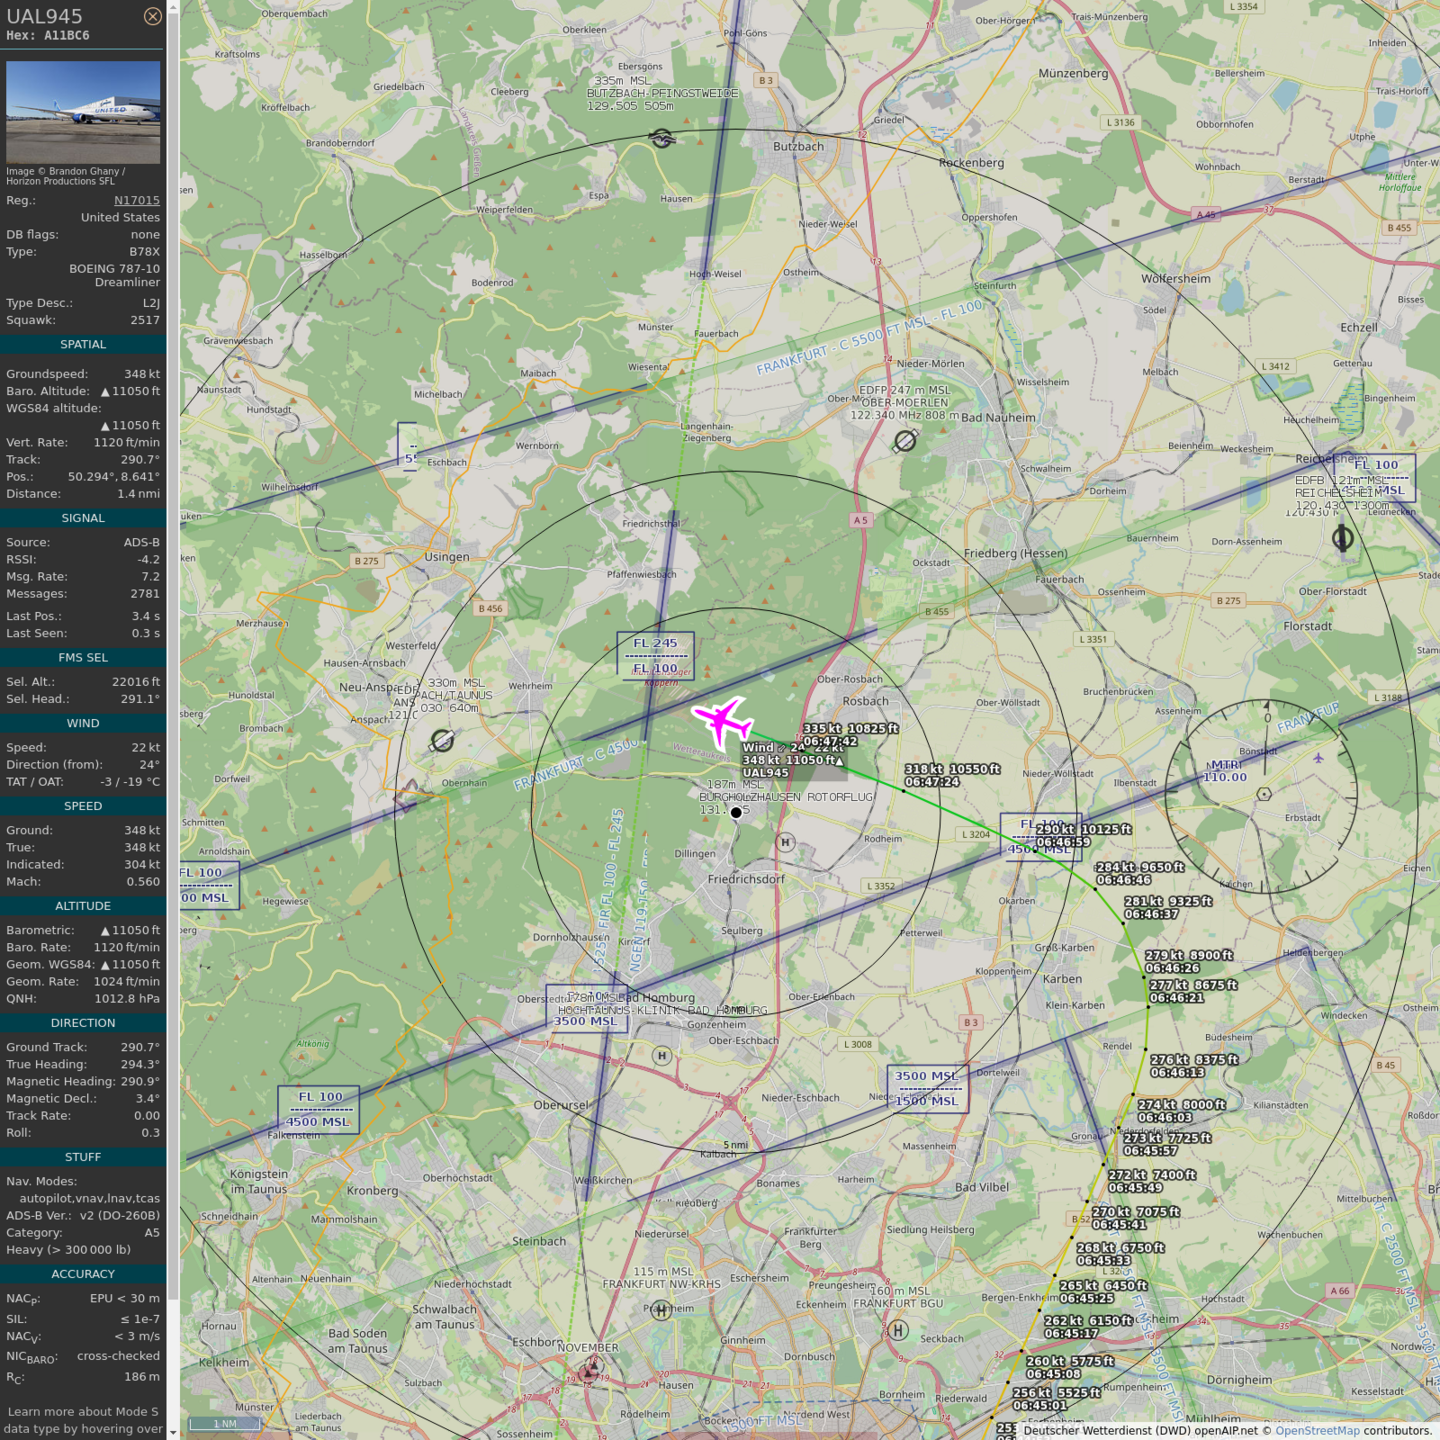Select the Anspach/Taunus airfield runway icon

click(x=442, y=740)
